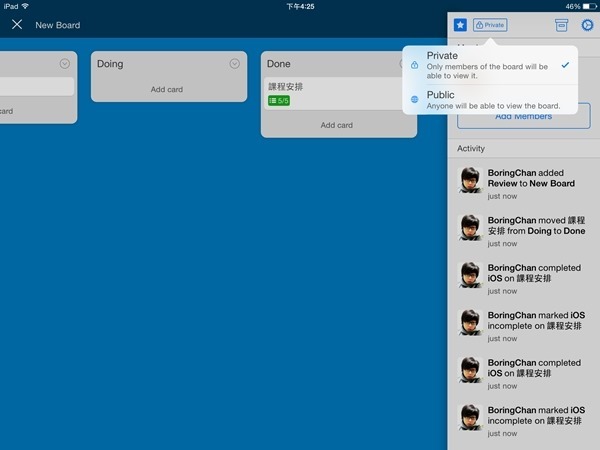Open the board settings gear icon

click(587, 25)
